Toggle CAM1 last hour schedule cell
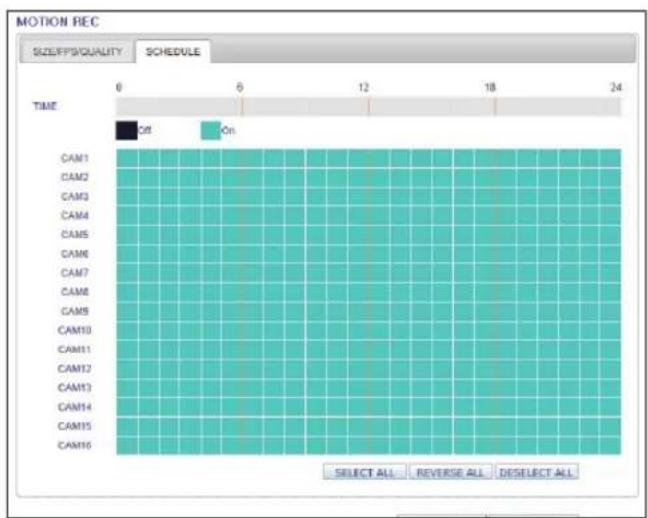The height and width of the screenshot is (518, 648). 610,158
